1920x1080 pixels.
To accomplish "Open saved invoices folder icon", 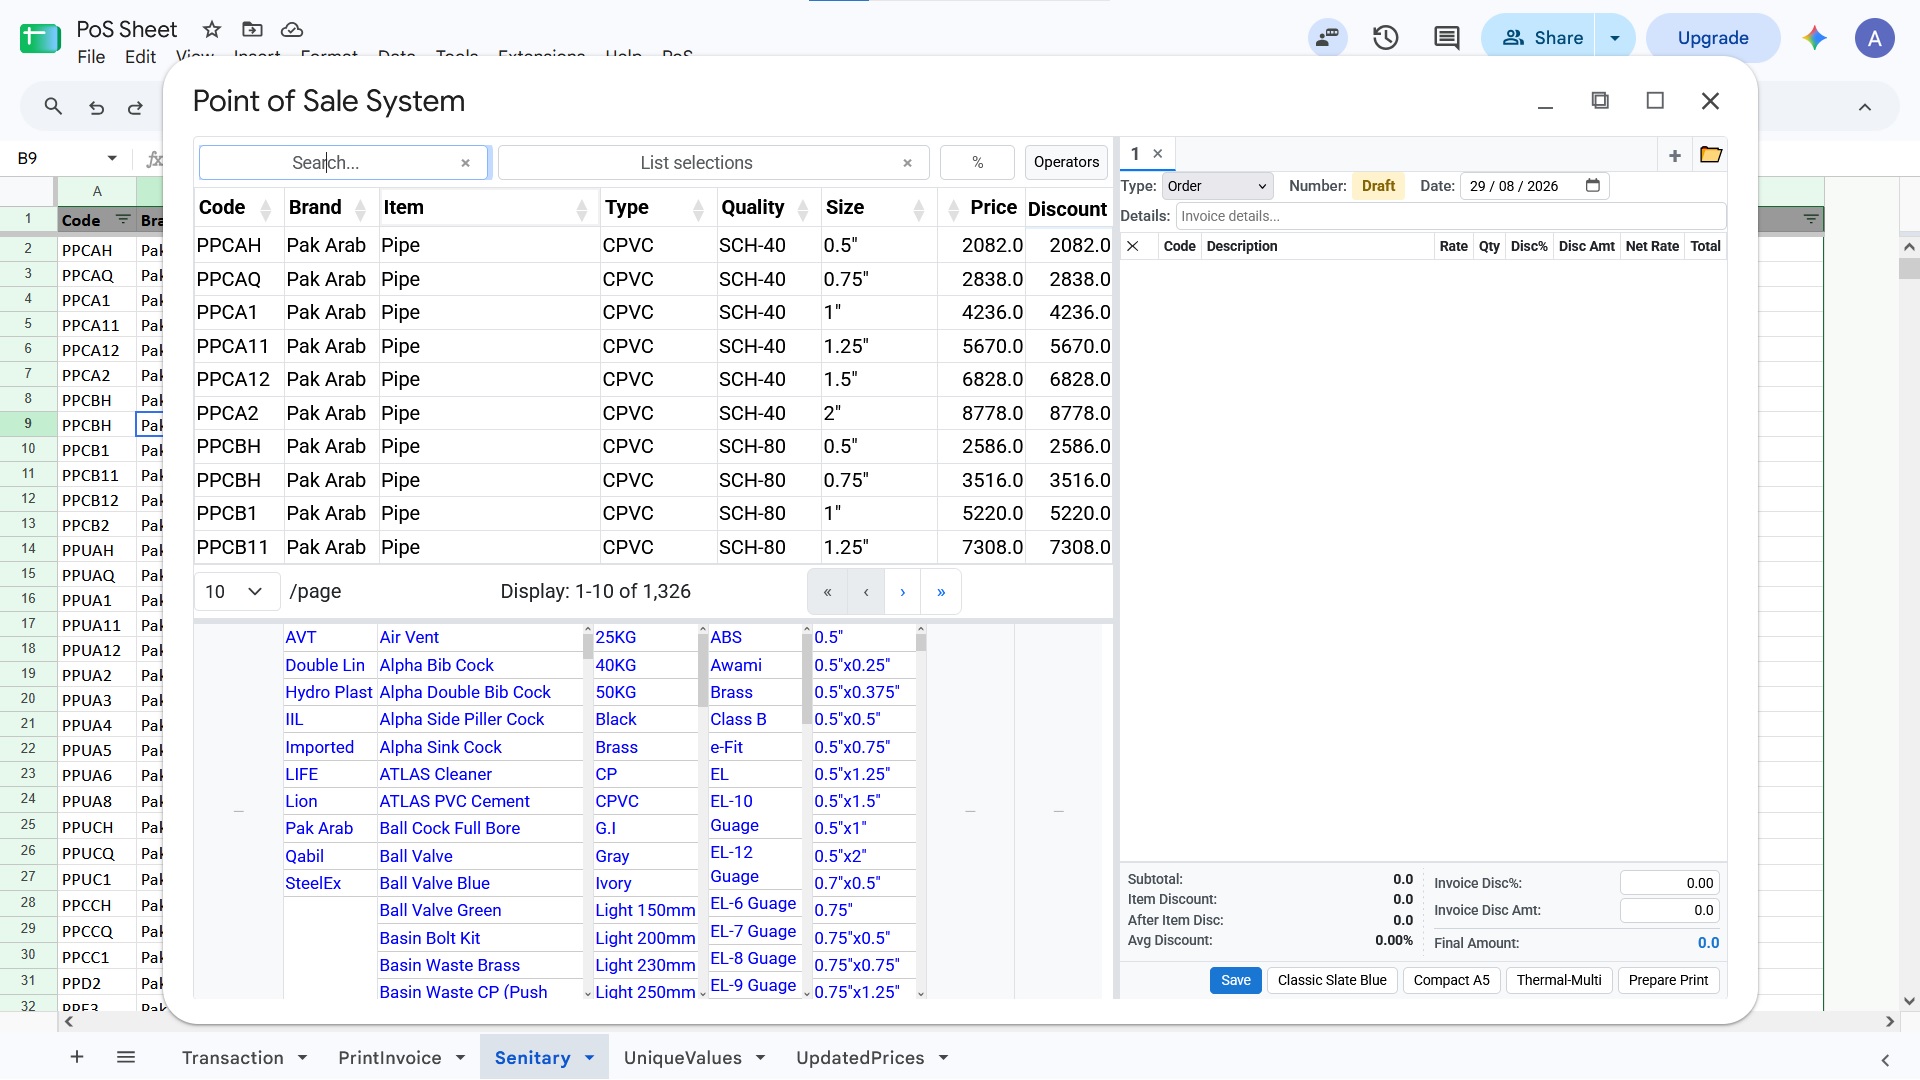I will coord(1710,155).
